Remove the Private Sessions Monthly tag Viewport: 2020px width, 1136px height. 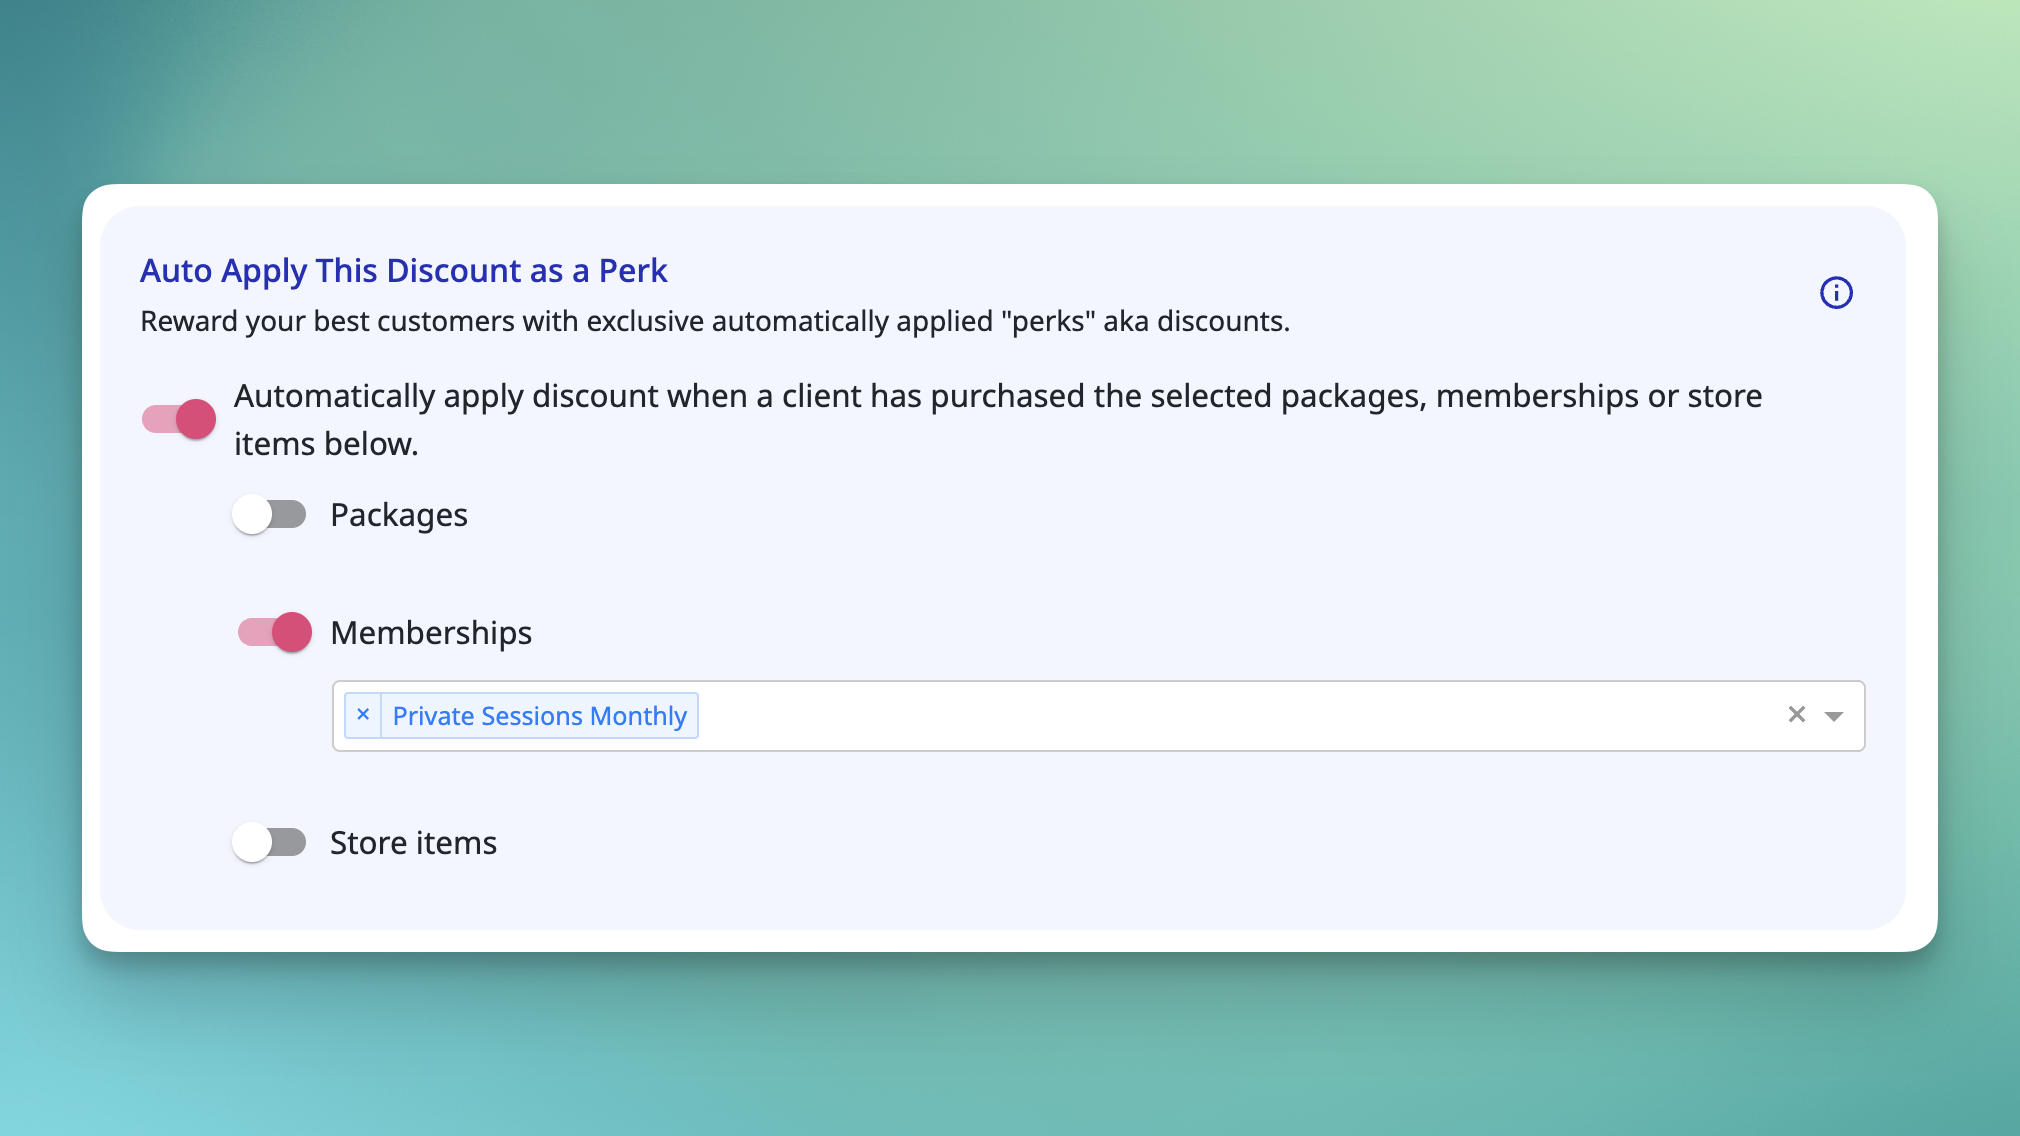pos(363,715)
